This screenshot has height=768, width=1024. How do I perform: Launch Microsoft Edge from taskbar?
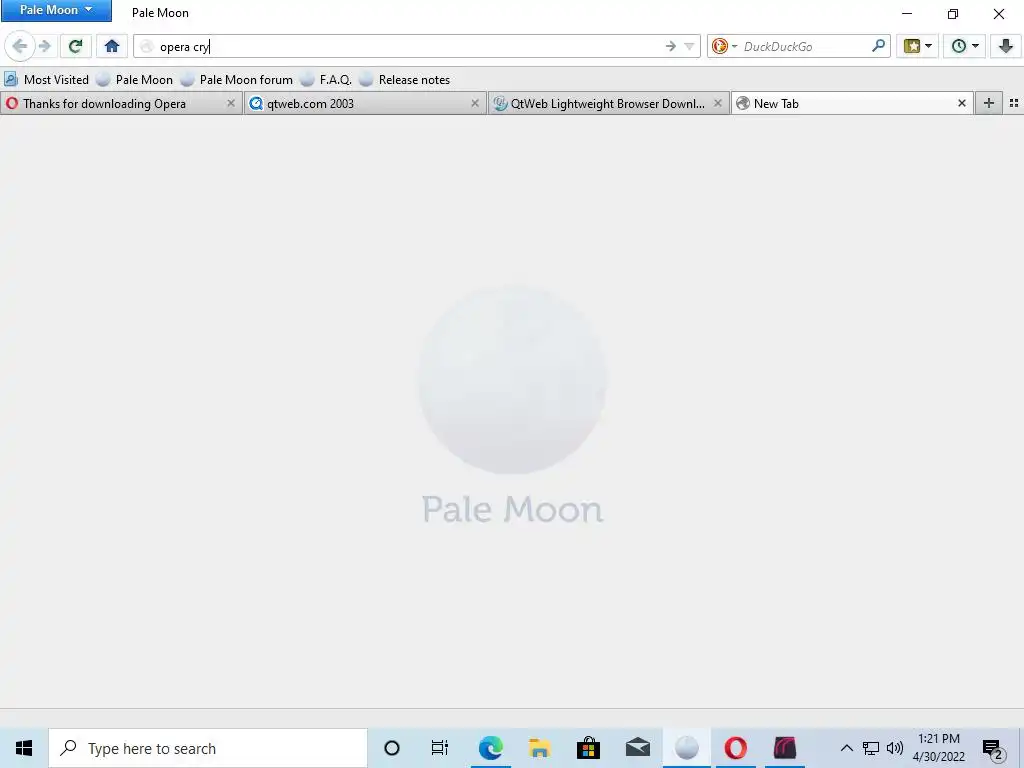tap(490, 748)
